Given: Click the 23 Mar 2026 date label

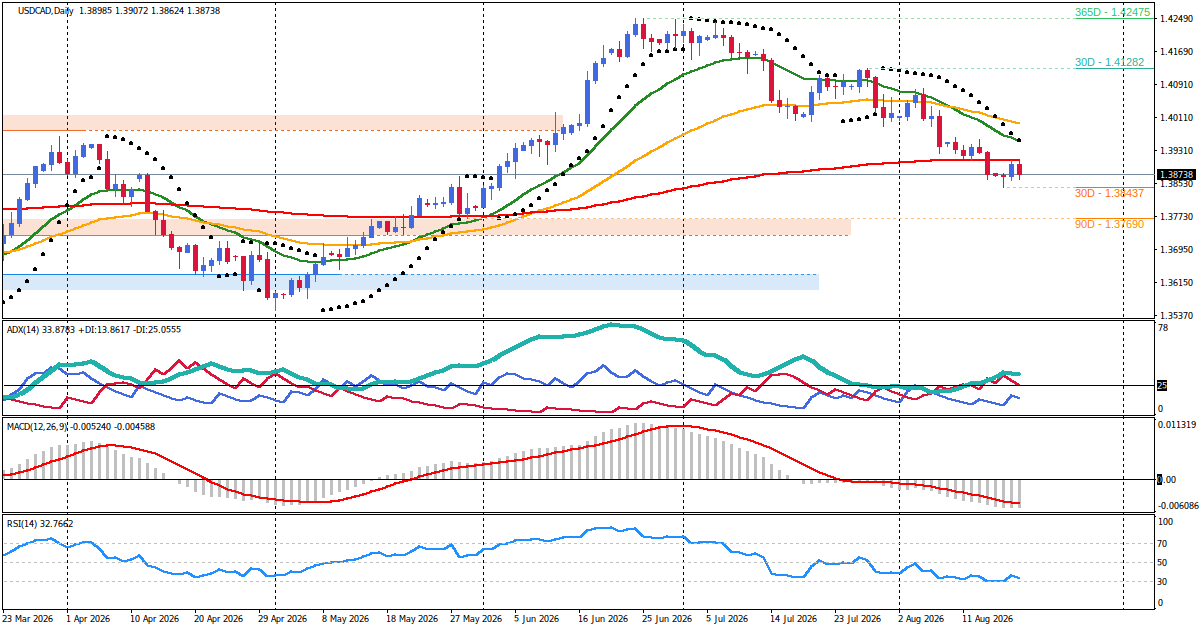Looking at the screenshot, I should (29, 620).
